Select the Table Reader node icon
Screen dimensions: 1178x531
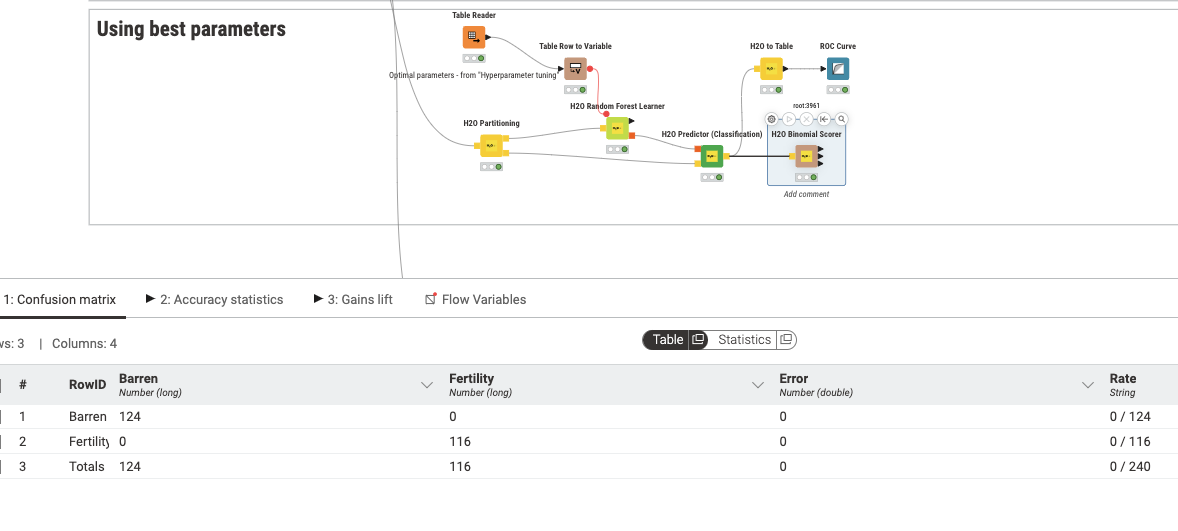473,37
